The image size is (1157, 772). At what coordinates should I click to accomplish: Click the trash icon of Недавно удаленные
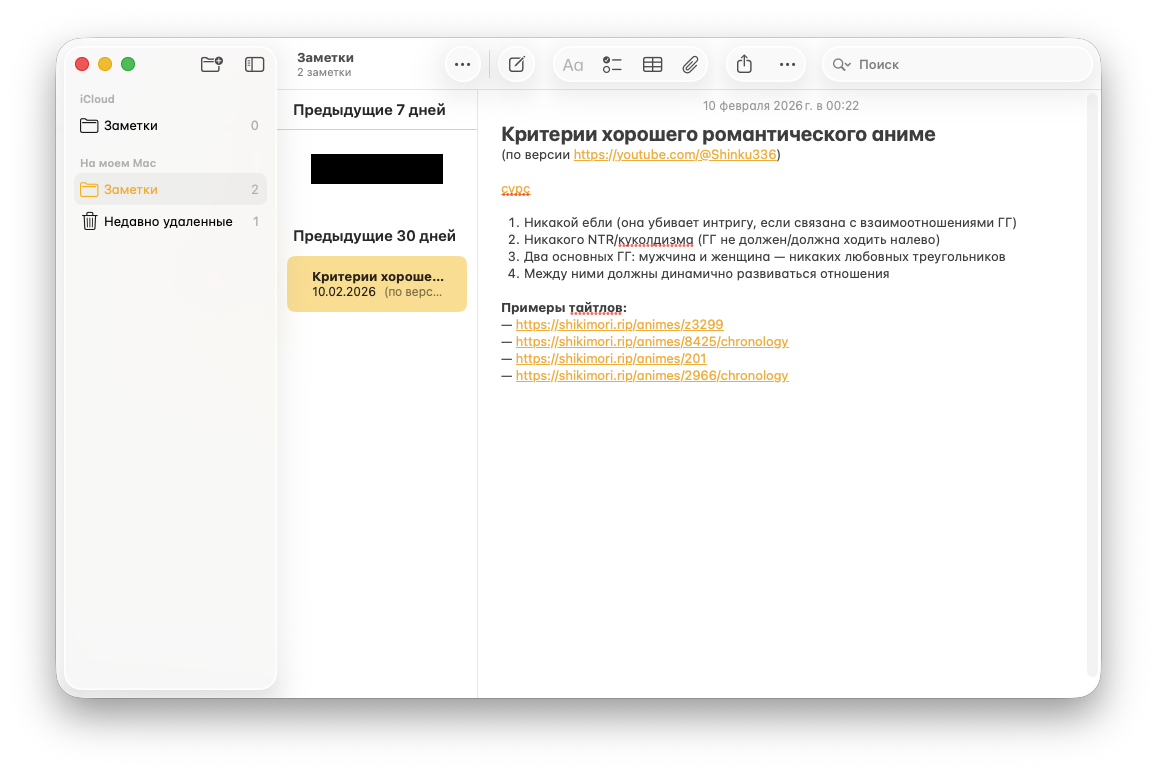pos(89,221)
